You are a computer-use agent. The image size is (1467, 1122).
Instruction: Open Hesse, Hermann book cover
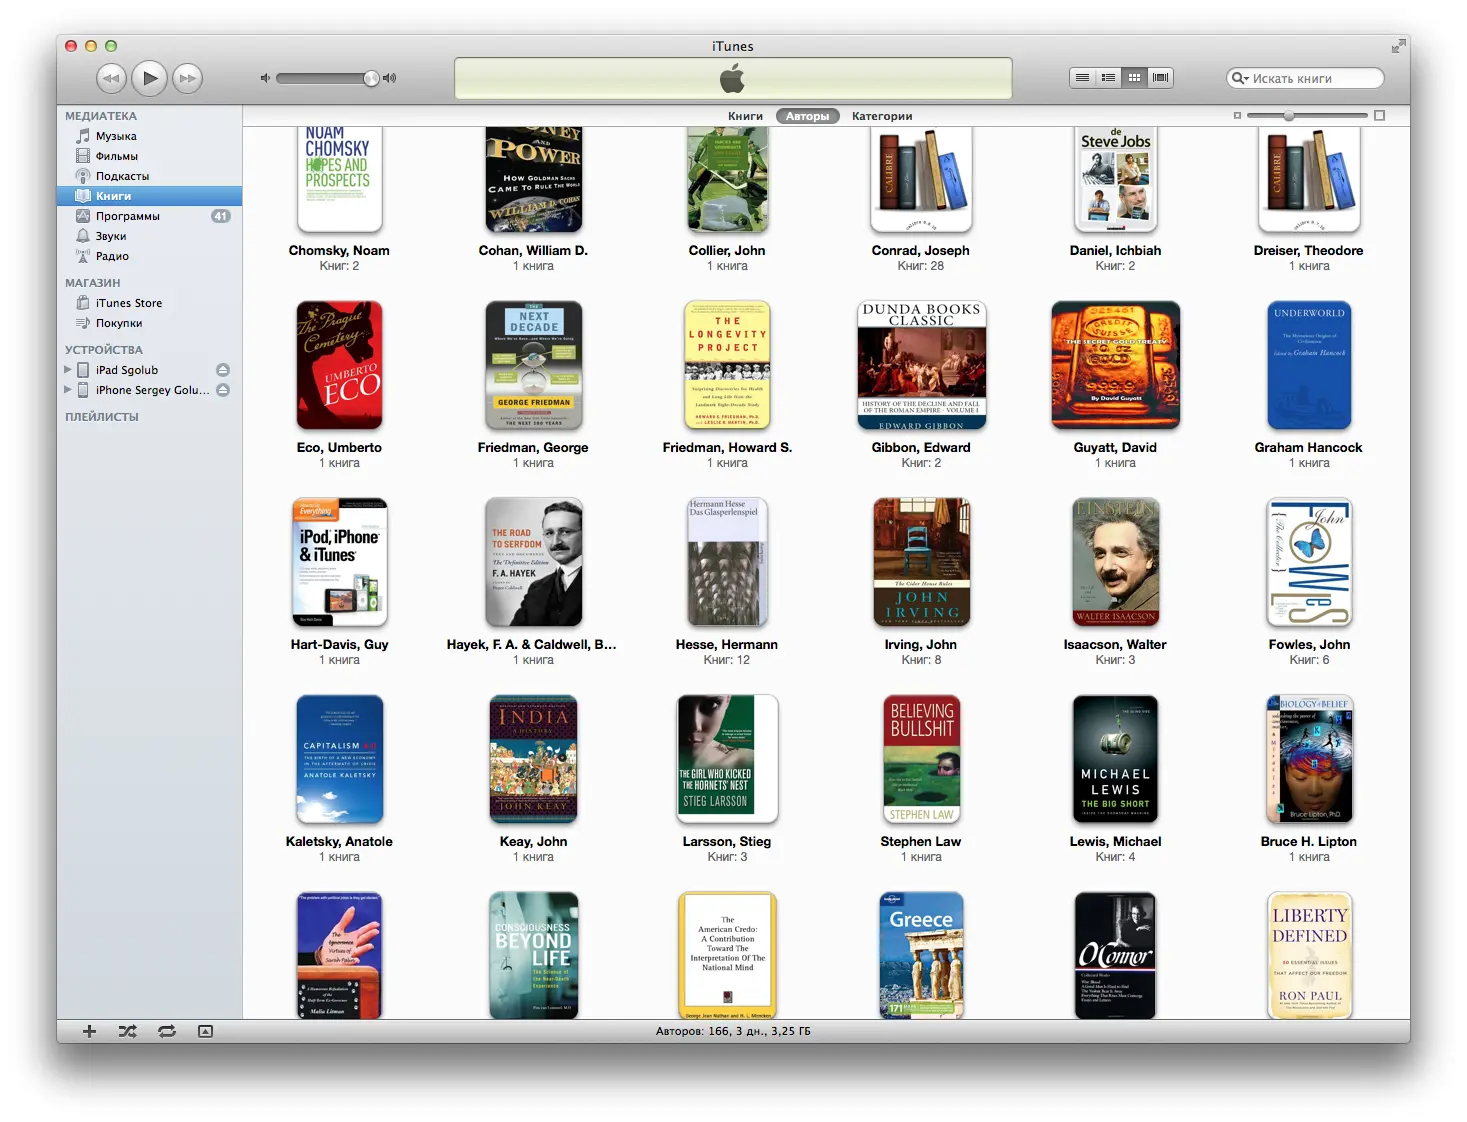727,562
